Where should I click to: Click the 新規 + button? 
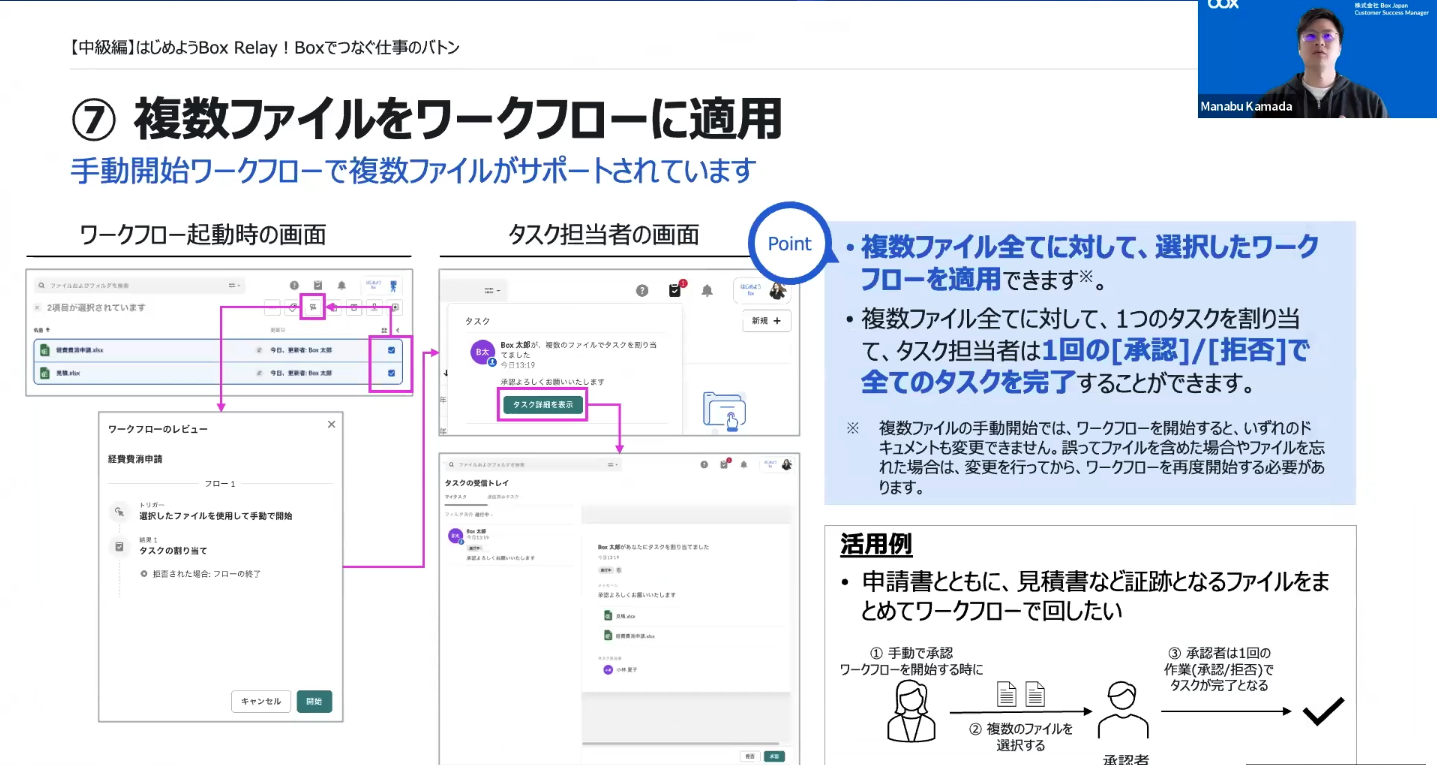[767, 321]
